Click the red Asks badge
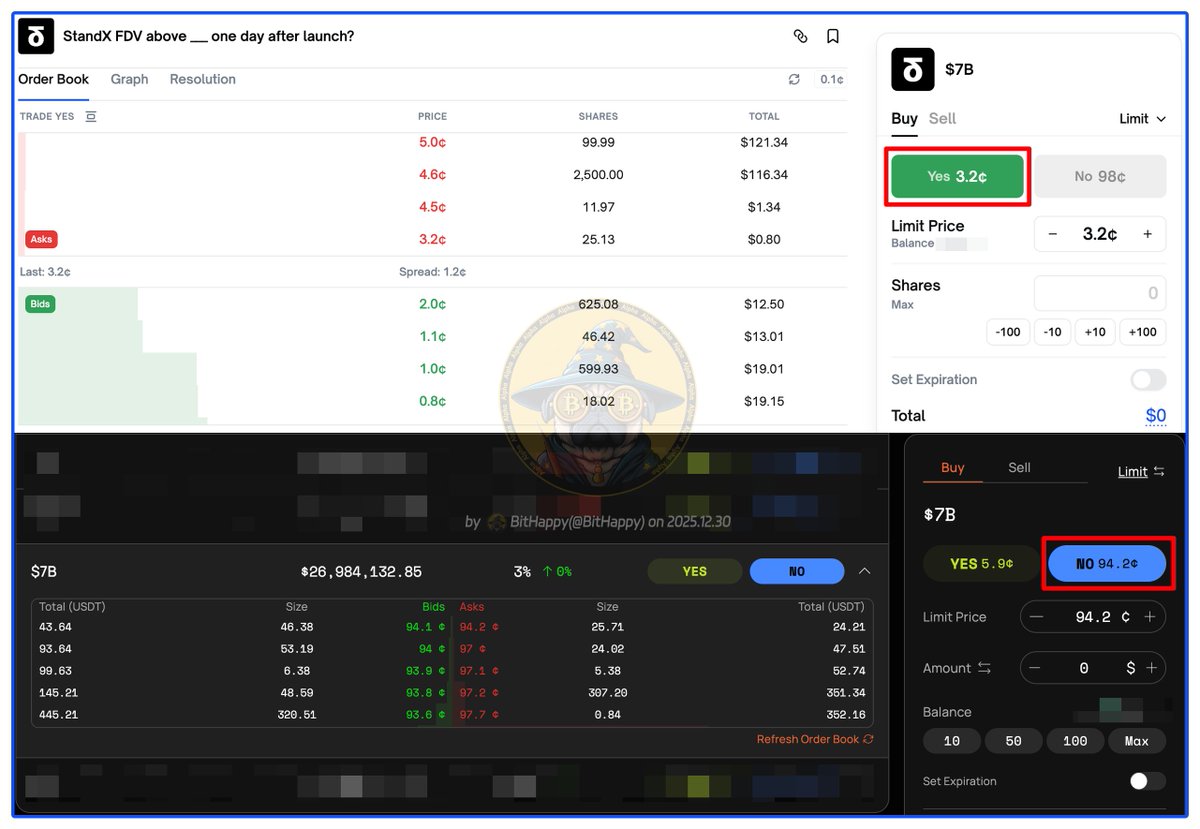 [42, 239]
